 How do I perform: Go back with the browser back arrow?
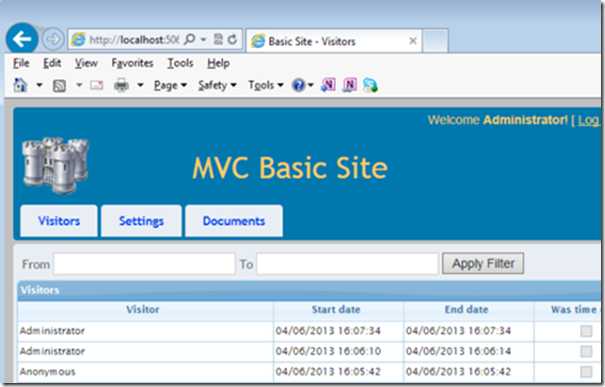[x=22, y=39]
